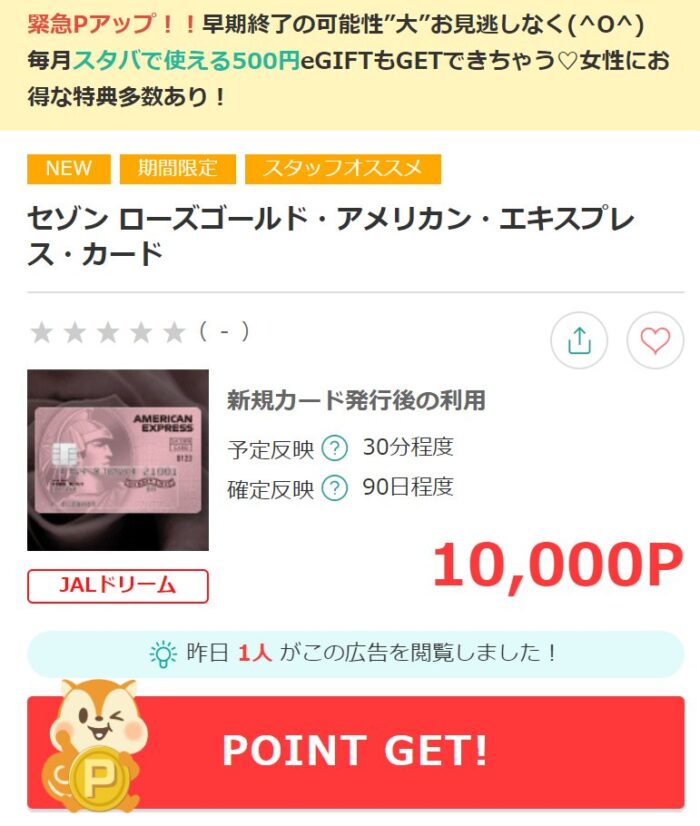The image size is (700, 826).
Task: Click the squirrel mascot with coin
Action: (x=93, y=747)
